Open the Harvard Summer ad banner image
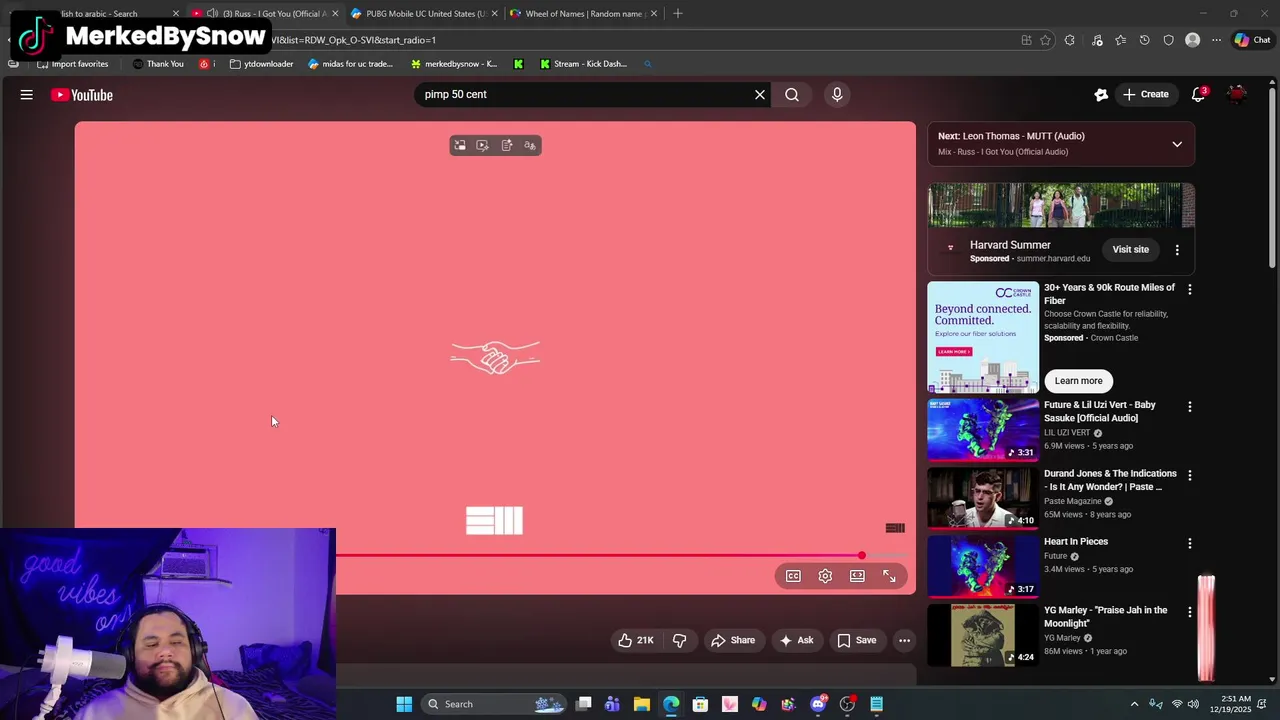Screen dimensions: 1280x720 click(1061, 206)
